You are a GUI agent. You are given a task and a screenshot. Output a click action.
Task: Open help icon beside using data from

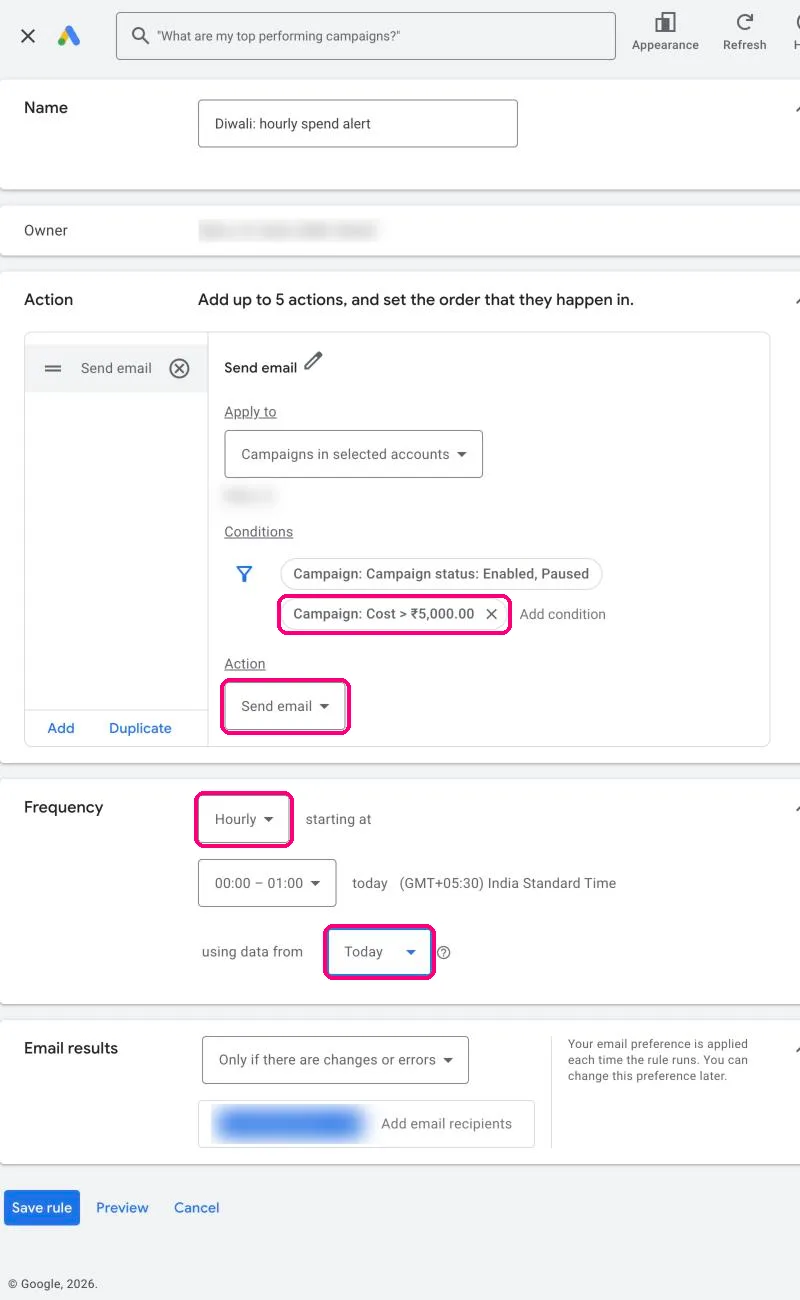(444, 952)
